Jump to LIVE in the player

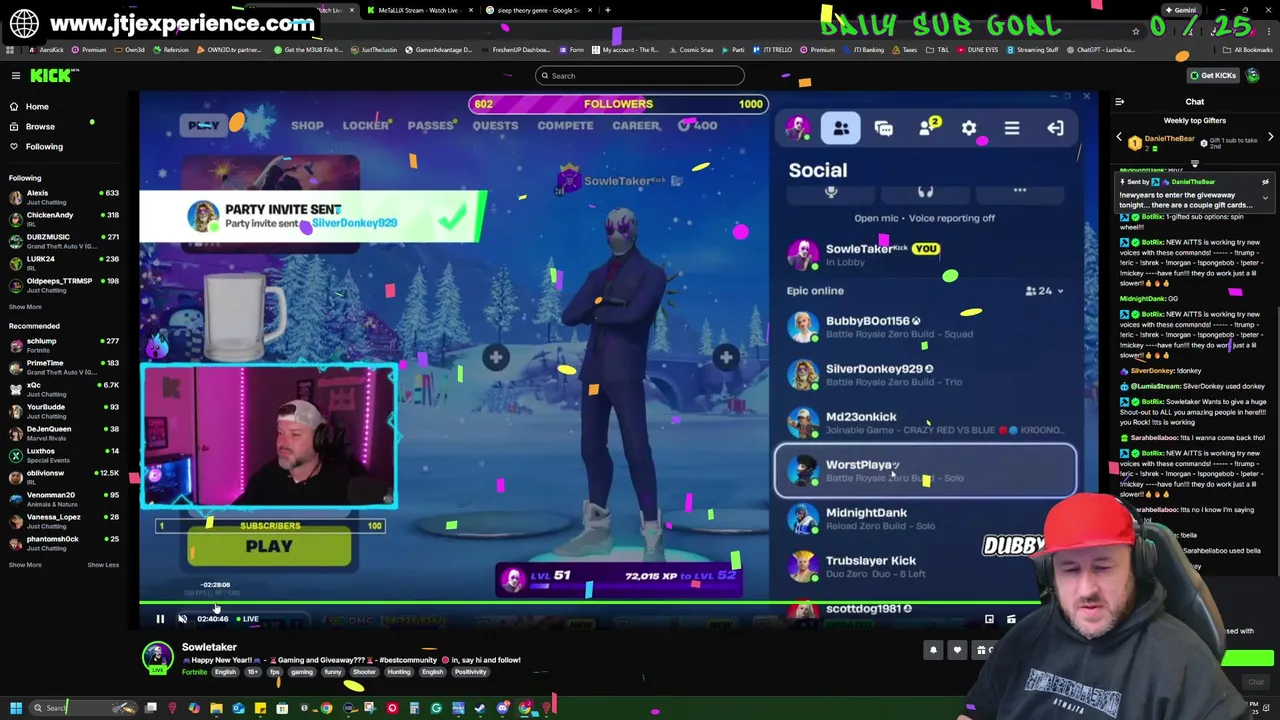click(246, 619)
